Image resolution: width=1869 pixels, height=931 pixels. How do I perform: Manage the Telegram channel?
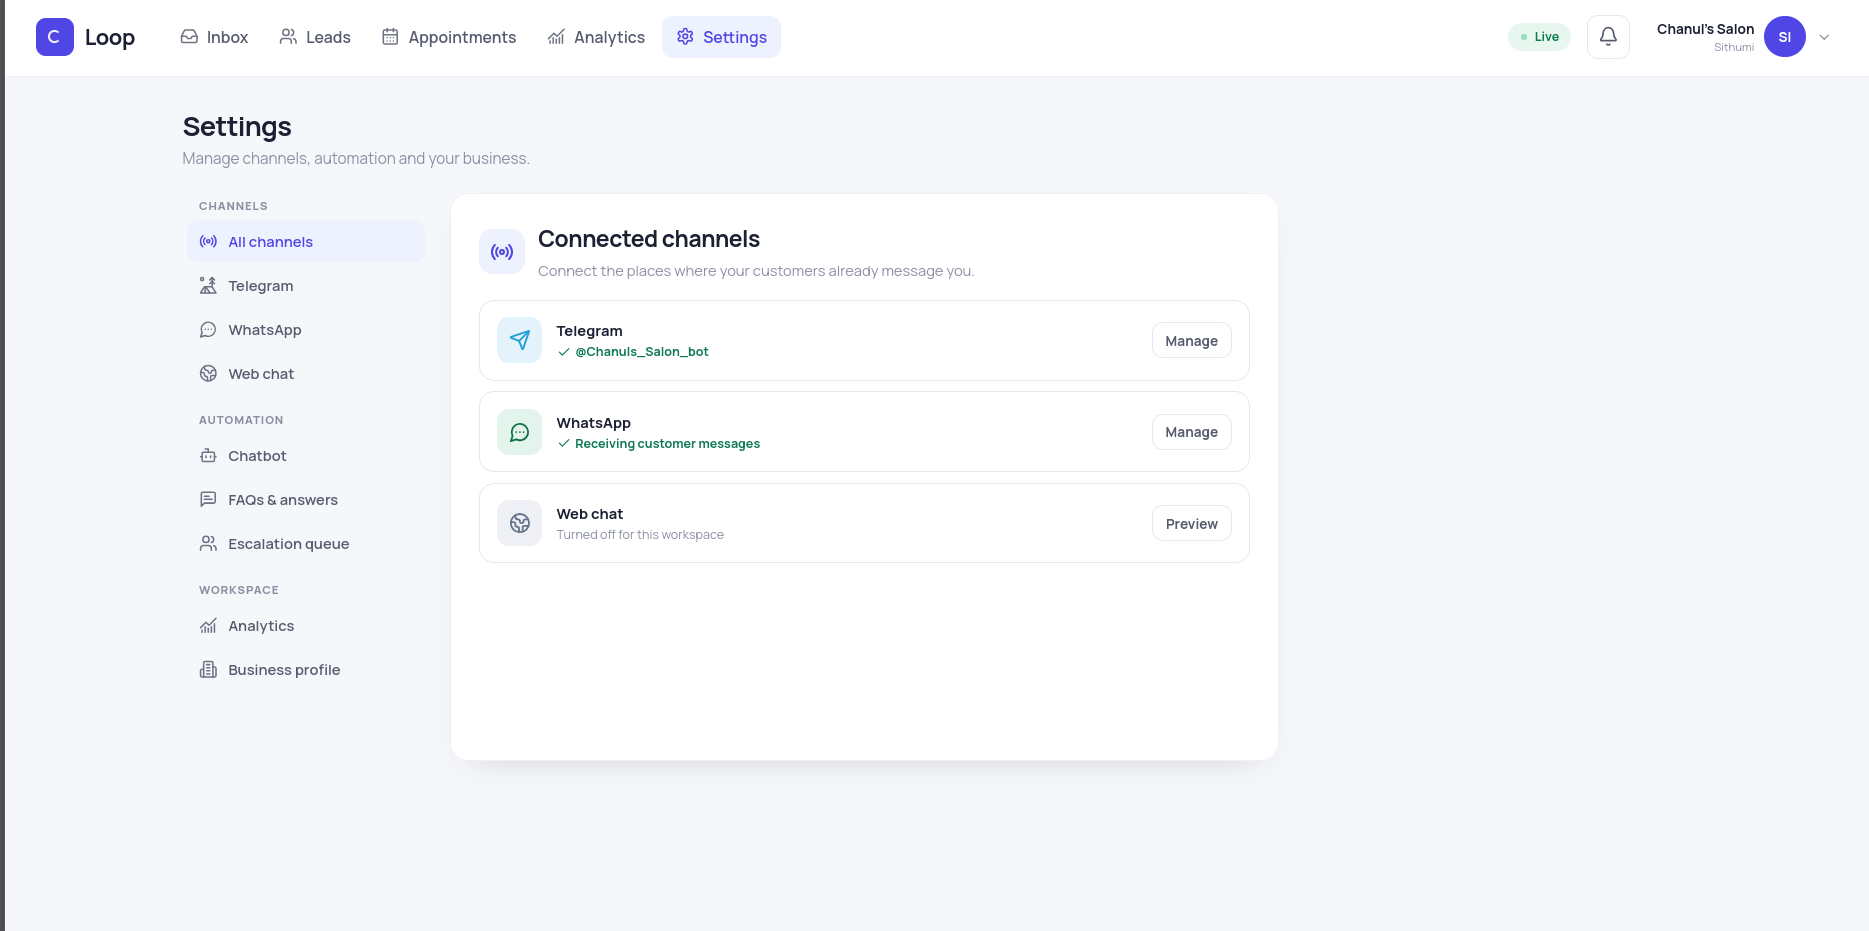[1191, 341]
